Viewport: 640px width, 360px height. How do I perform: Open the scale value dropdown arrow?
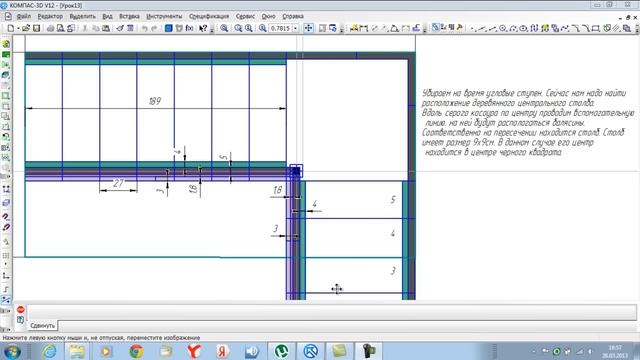[296, 28]
